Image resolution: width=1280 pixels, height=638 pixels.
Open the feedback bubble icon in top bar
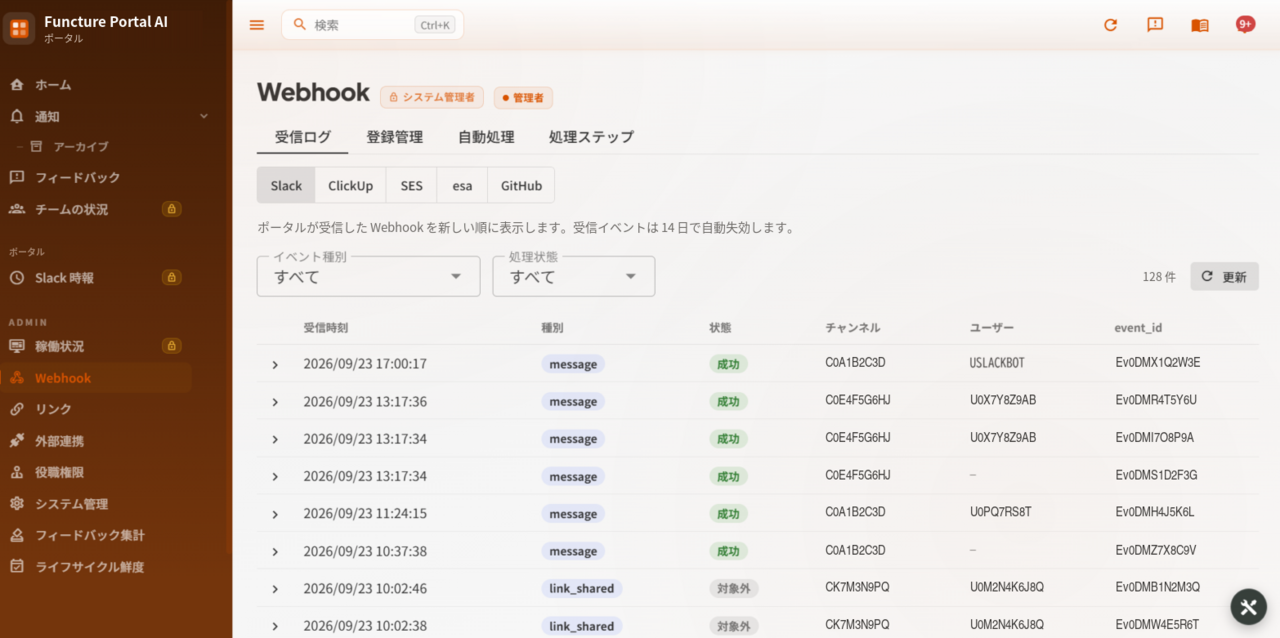click(x=1155, y=25)
